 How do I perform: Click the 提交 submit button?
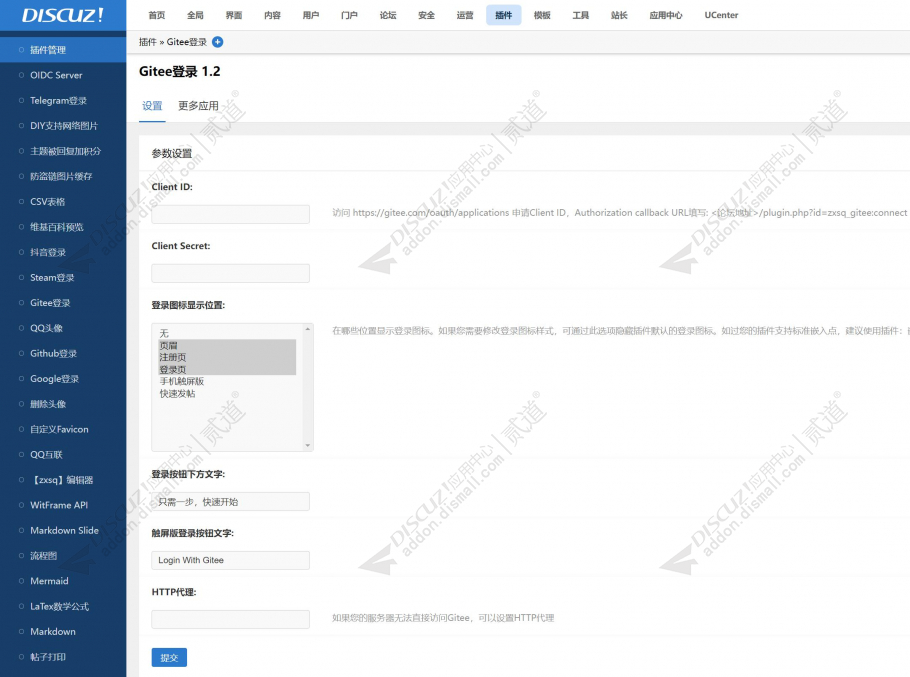click(x=169, y=657)
